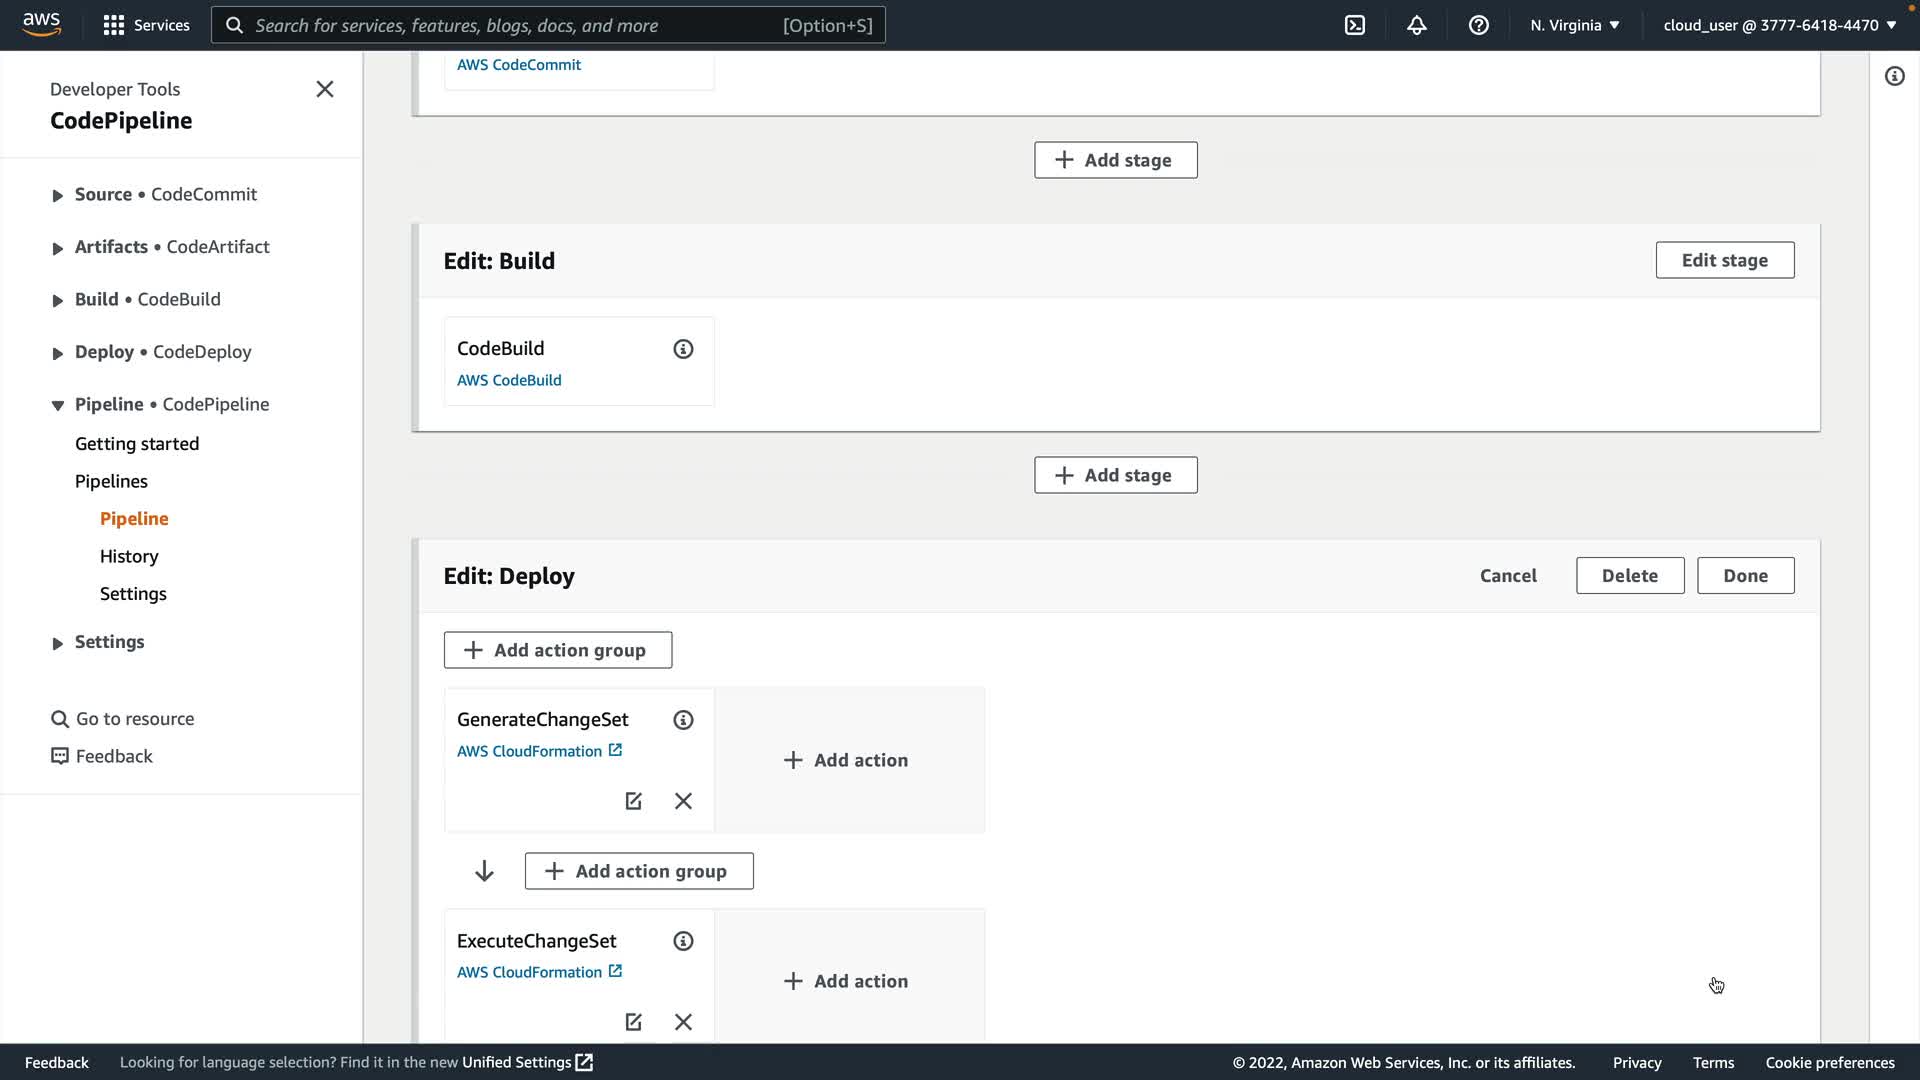Show info for CodeBuild action
The height and width of the screenshot is (1080, 1920).
[x=683, y=349]
